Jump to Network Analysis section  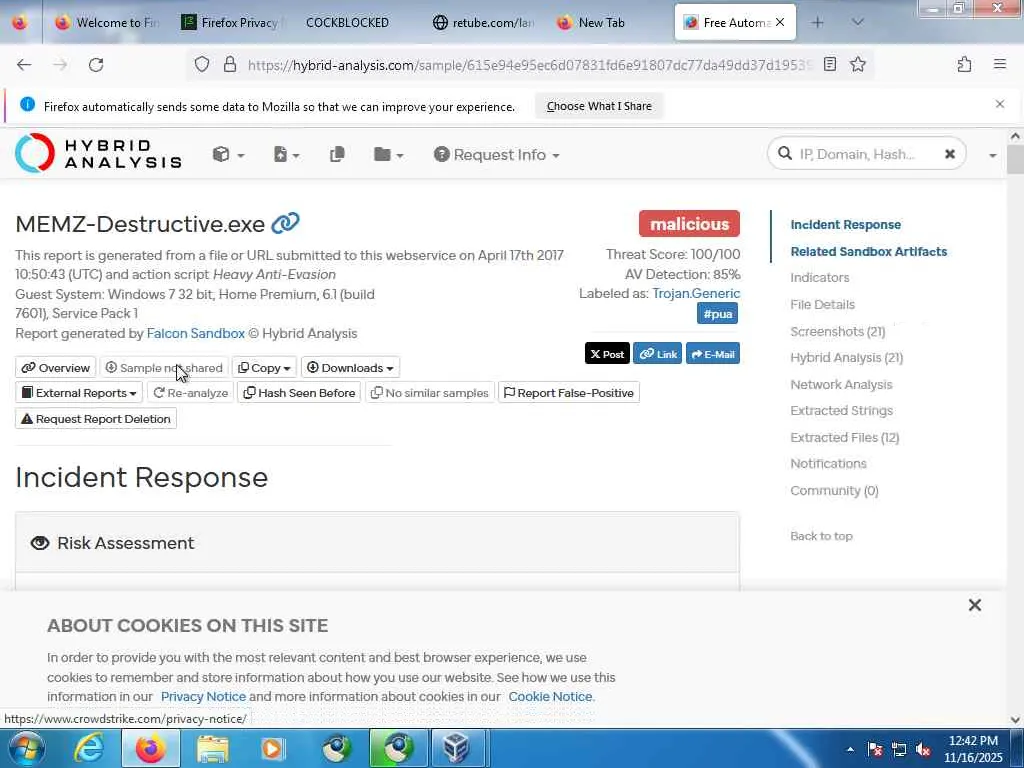[x=840, y=385]
